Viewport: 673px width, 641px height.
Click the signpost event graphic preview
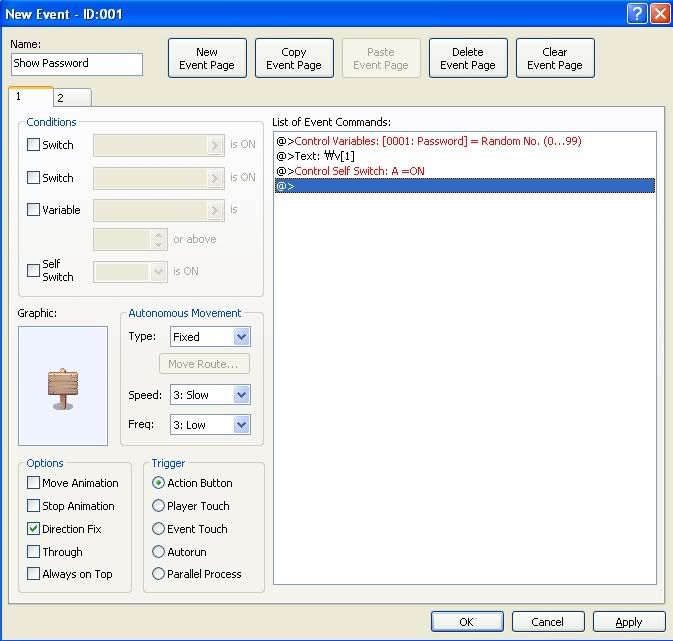click(63, 386)
